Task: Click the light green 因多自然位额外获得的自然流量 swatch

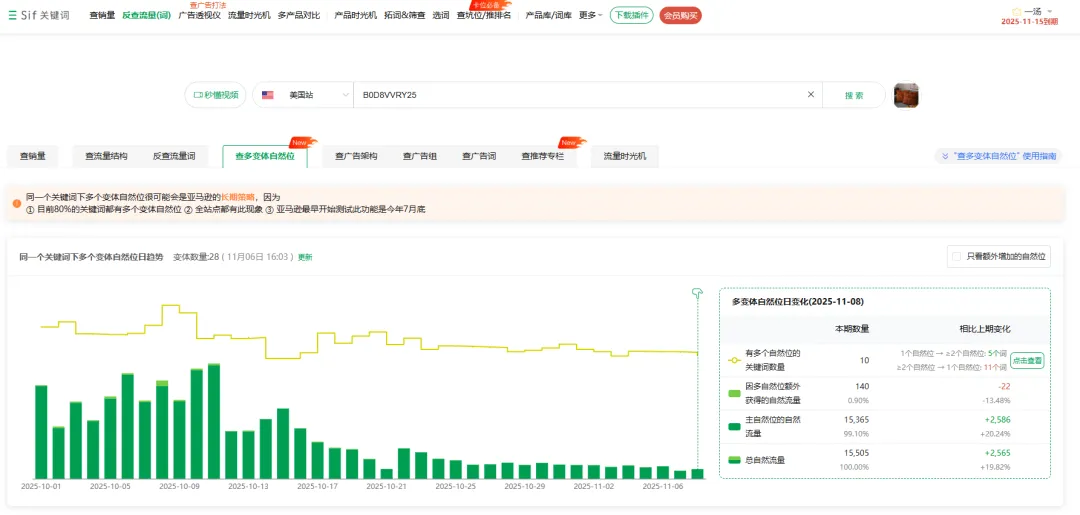Action: 735,393
